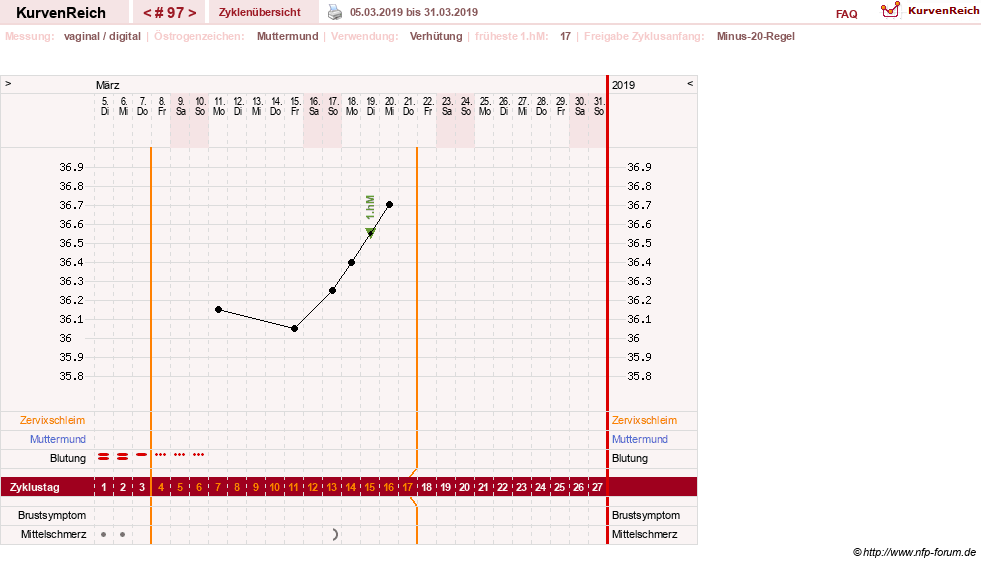Click the Mittelschmerz dot on cycle day 1
Screen dimensions: 981x564
coord(104,535)
